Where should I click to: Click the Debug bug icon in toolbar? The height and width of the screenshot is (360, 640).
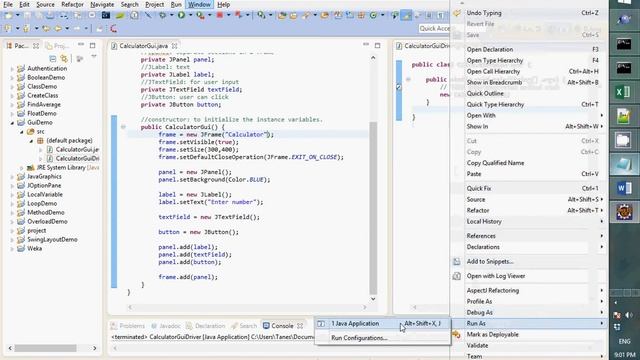pyautogui.click(x=162, y=16)
